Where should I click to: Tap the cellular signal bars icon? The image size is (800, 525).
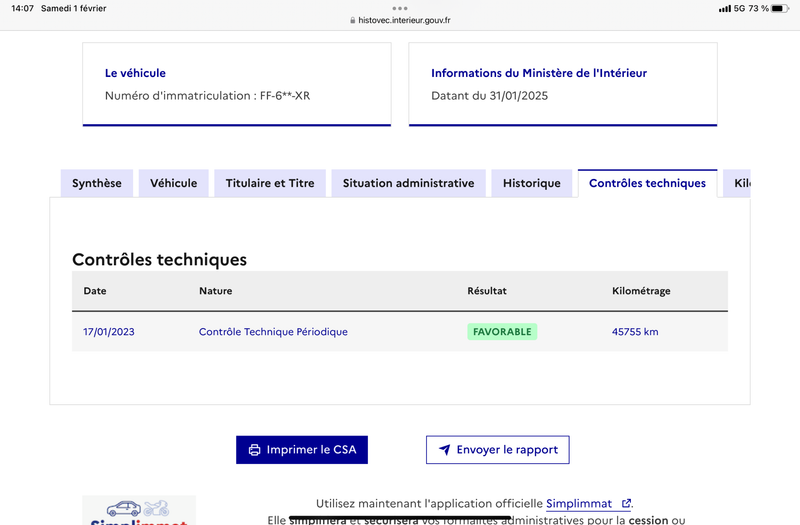click(x=724, y=9)
